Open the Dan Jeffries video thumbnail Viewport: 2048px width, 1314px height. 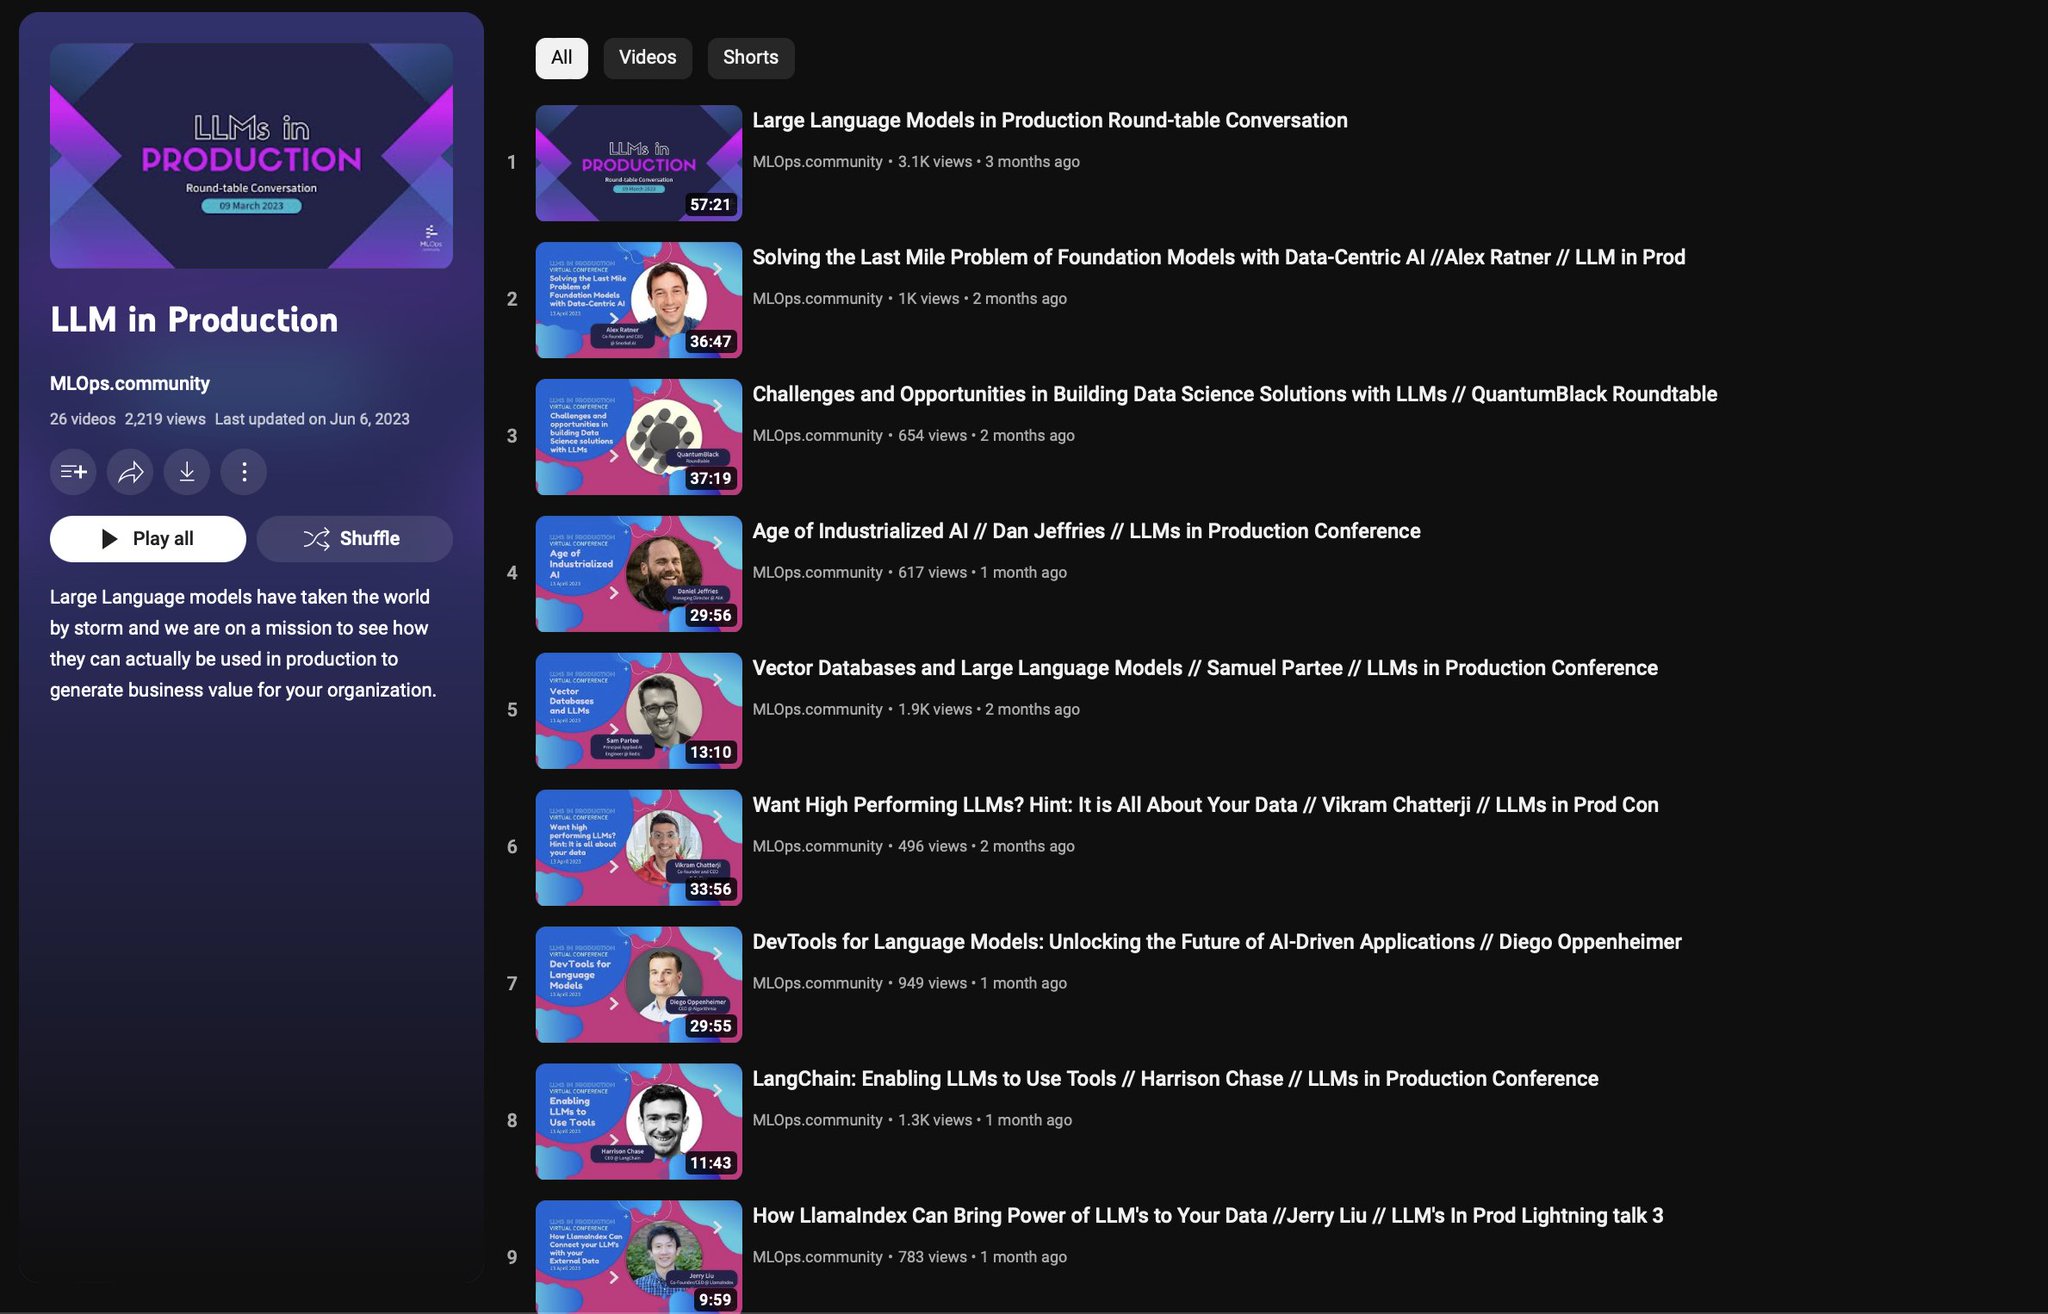[638, 574]
